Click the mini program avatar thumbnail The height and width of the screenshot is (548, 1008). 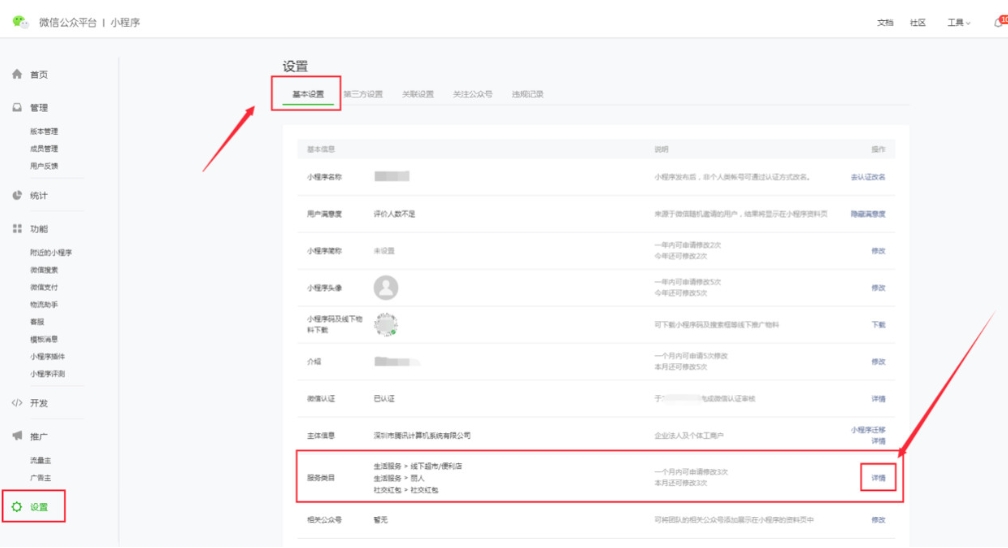coord(386,288)
